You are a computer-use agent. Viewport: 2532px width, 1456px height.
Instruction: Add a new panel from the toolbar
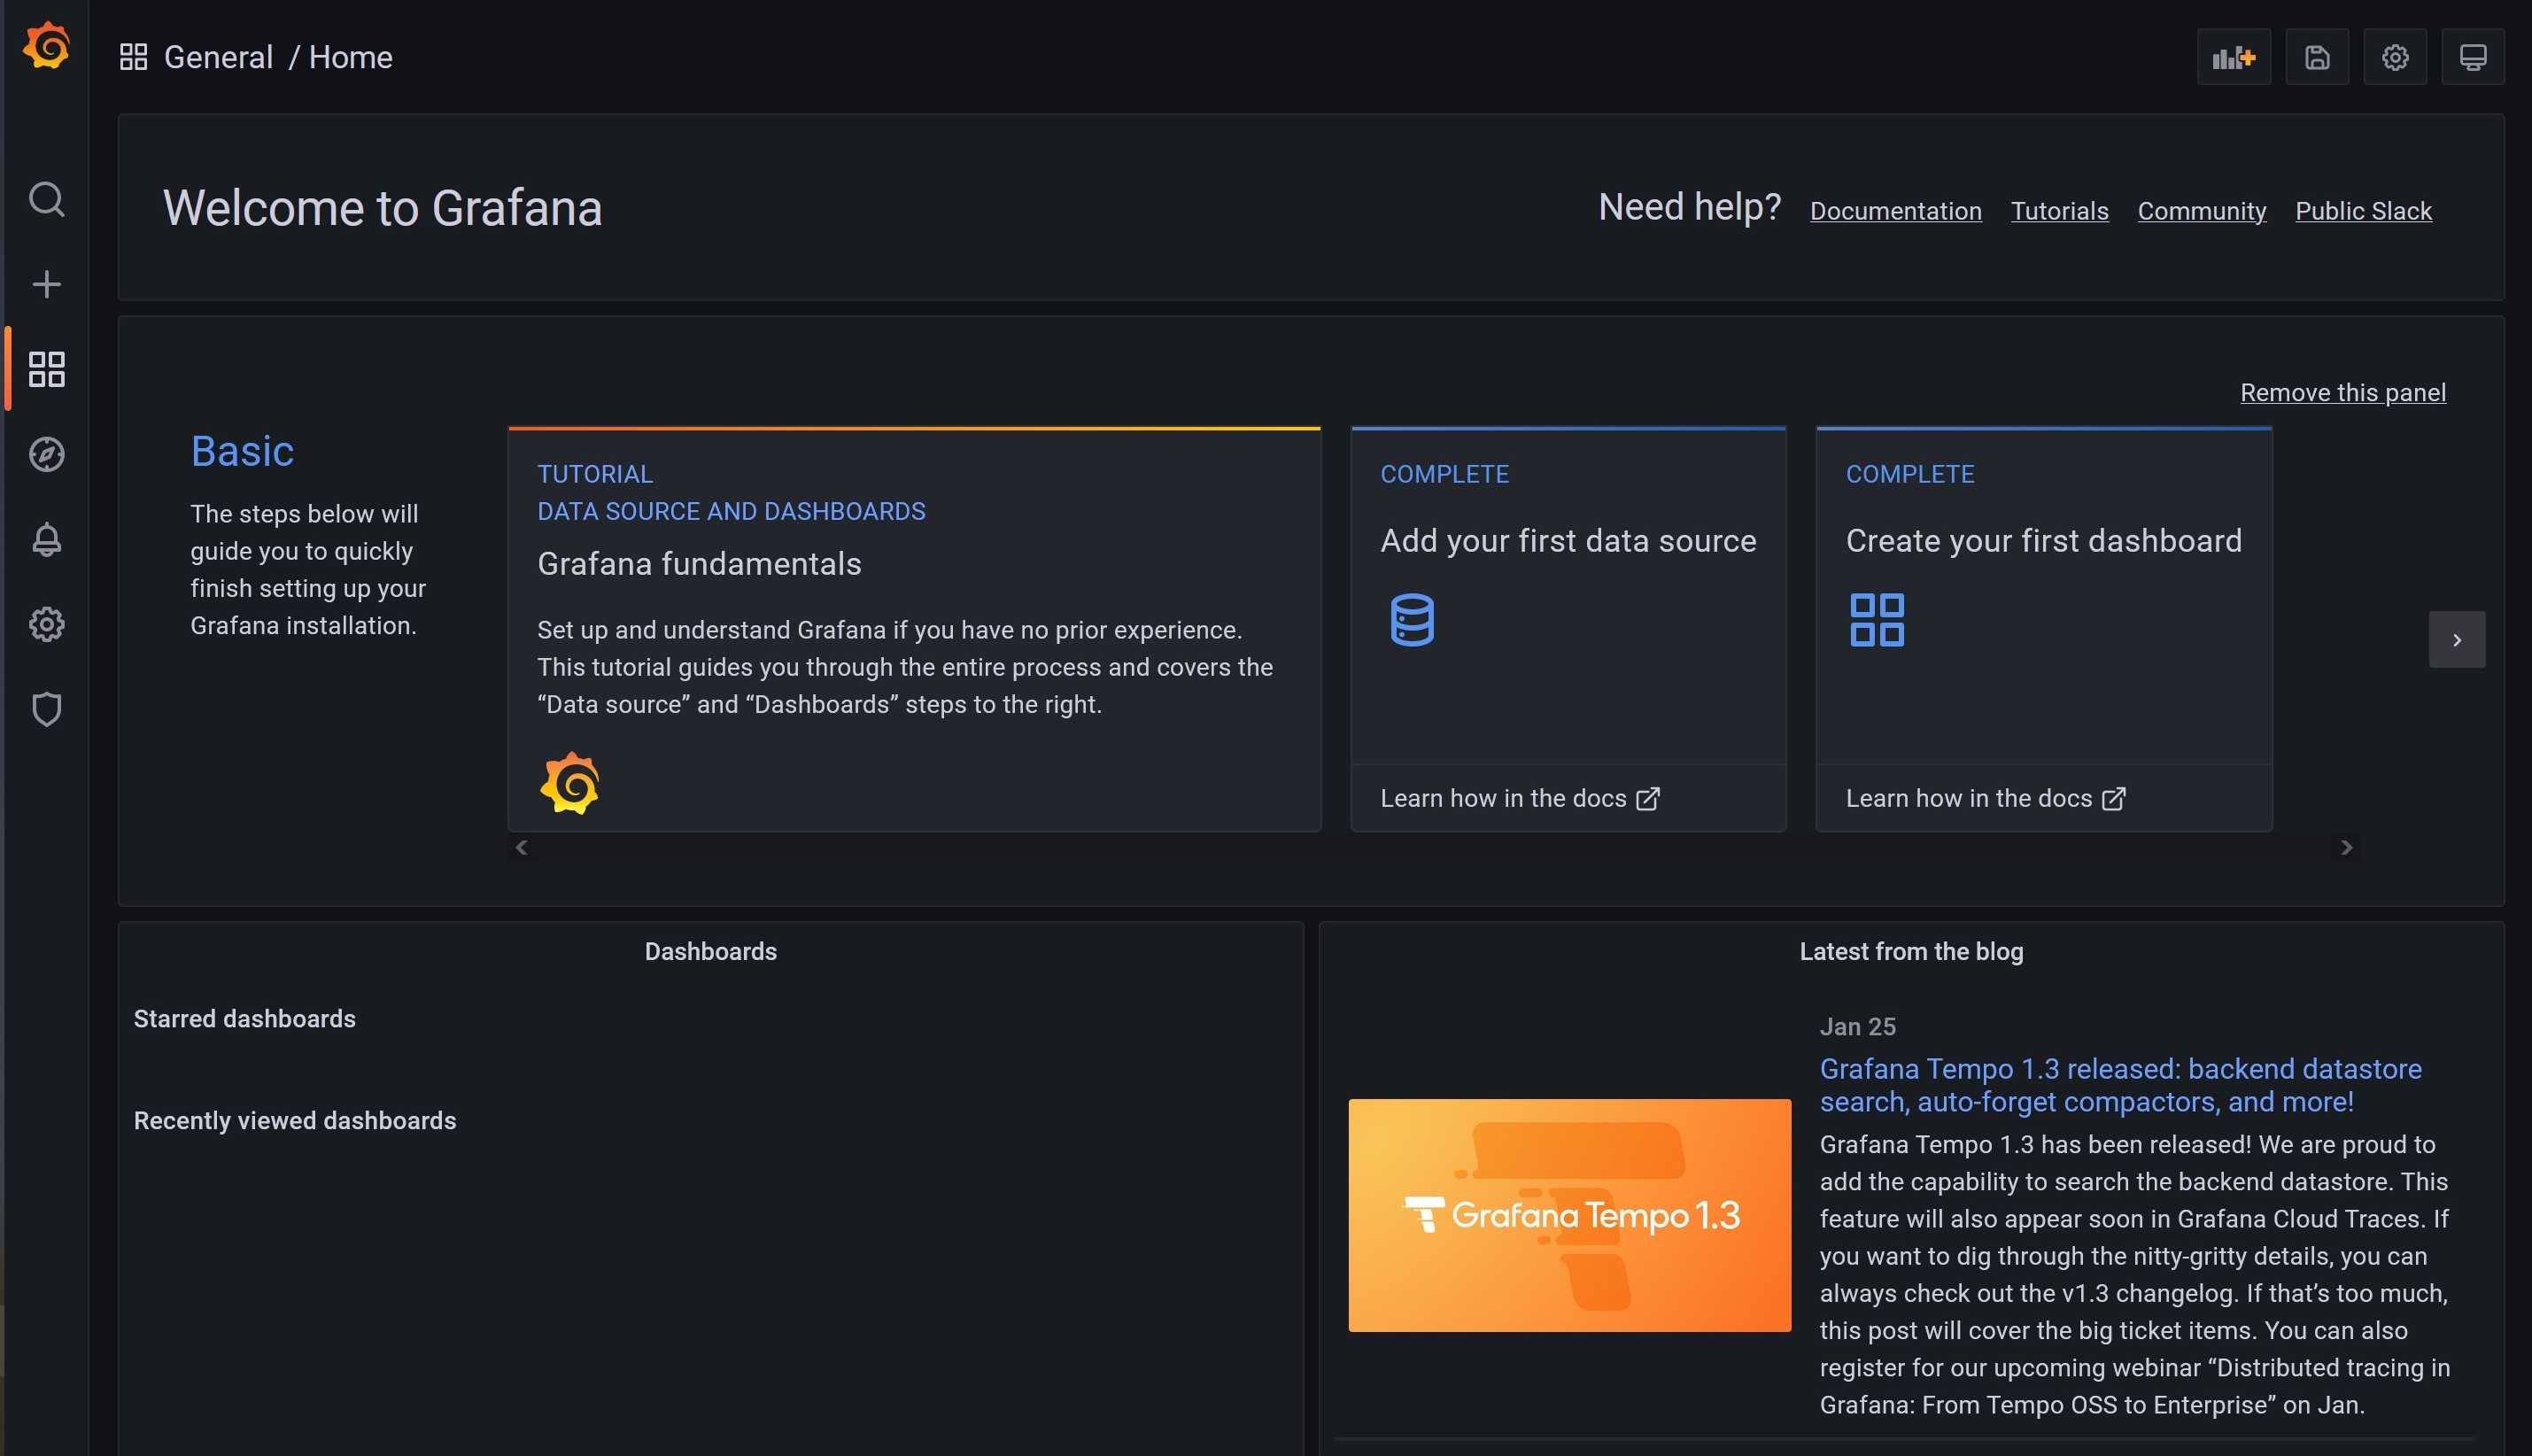coord(2233,57)
